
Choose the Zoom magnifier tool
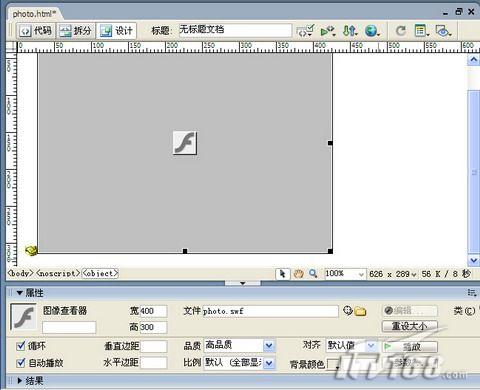tap(313, 274)
